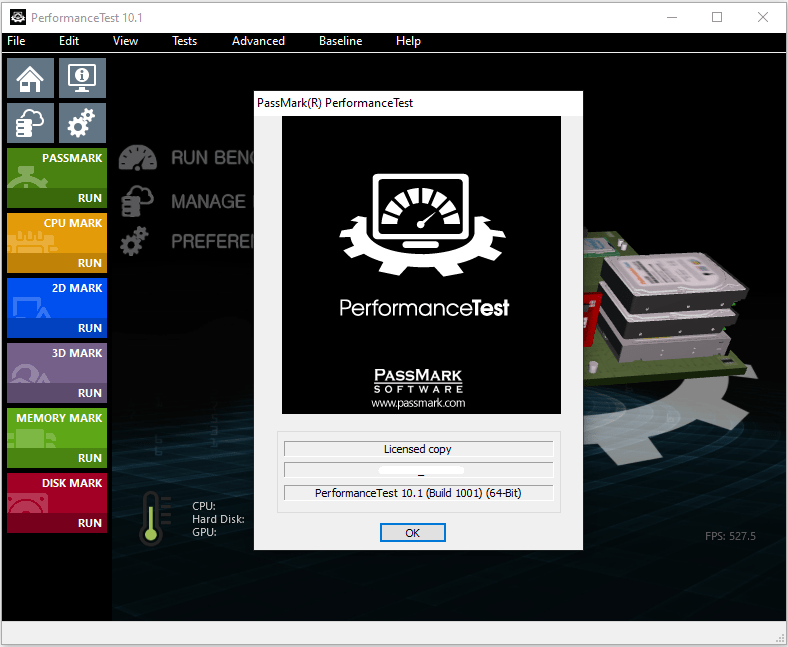Screen dimensions: 788x647
Task: Click the 'MANAGE' main heading
Action: (x=209, y=202)
